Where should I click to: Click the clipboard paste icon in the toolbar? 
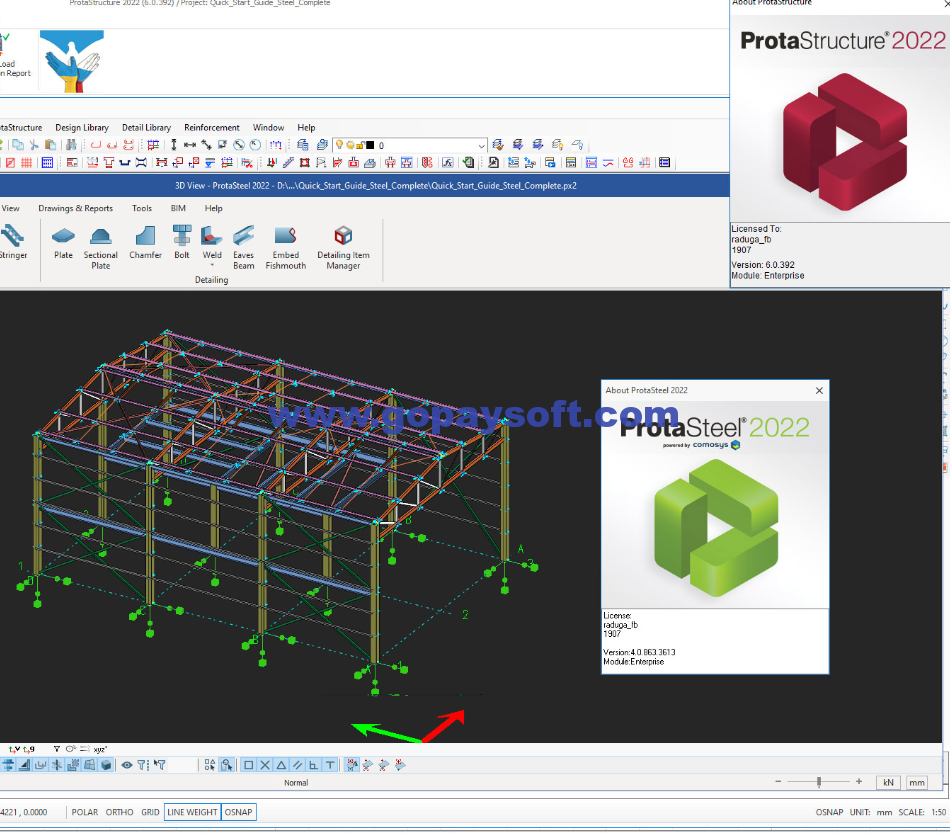point(51,145)
